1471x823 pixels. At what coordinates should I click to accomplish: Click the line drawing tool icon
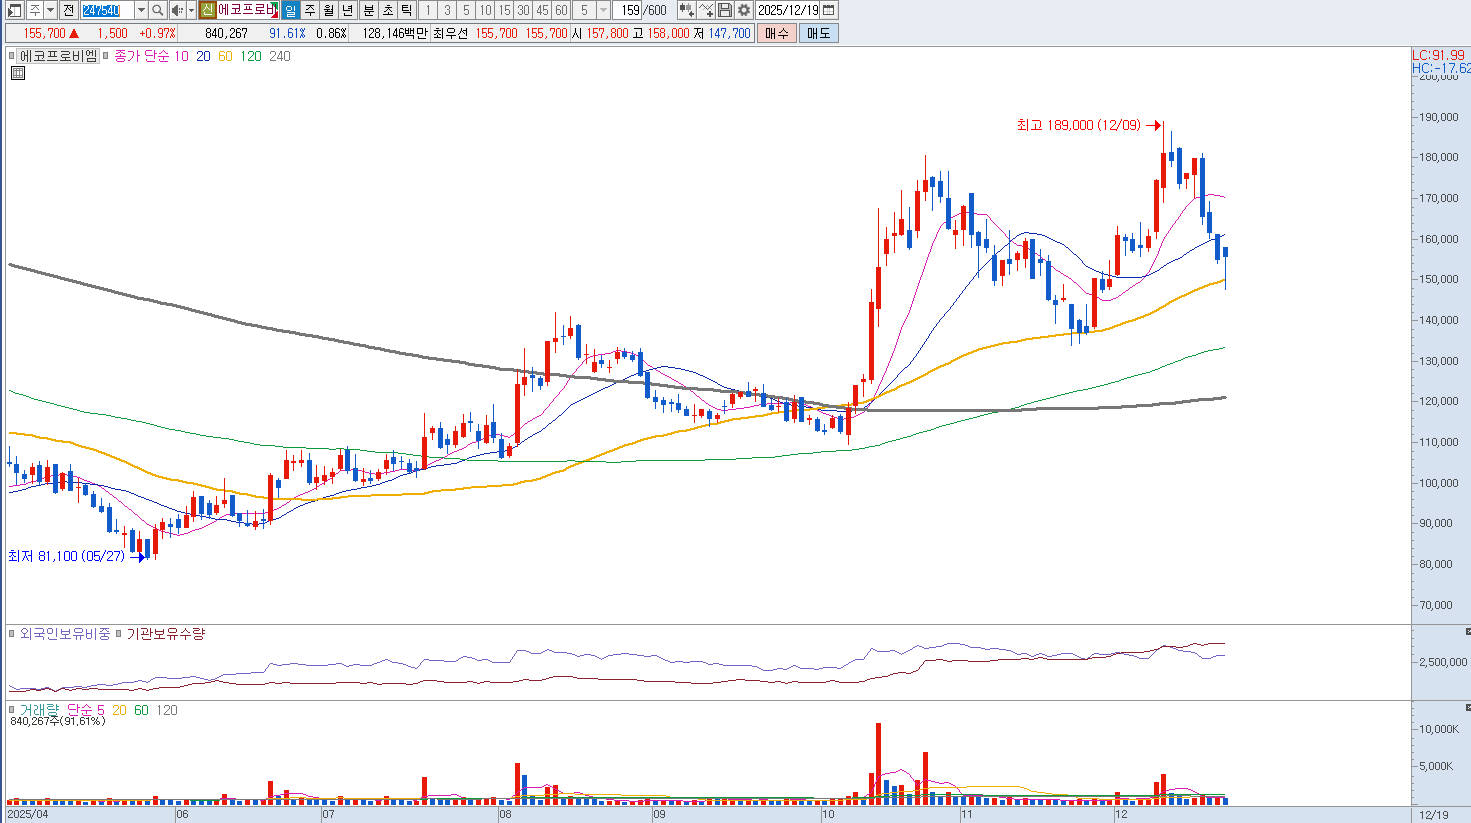tap(706, 10)
